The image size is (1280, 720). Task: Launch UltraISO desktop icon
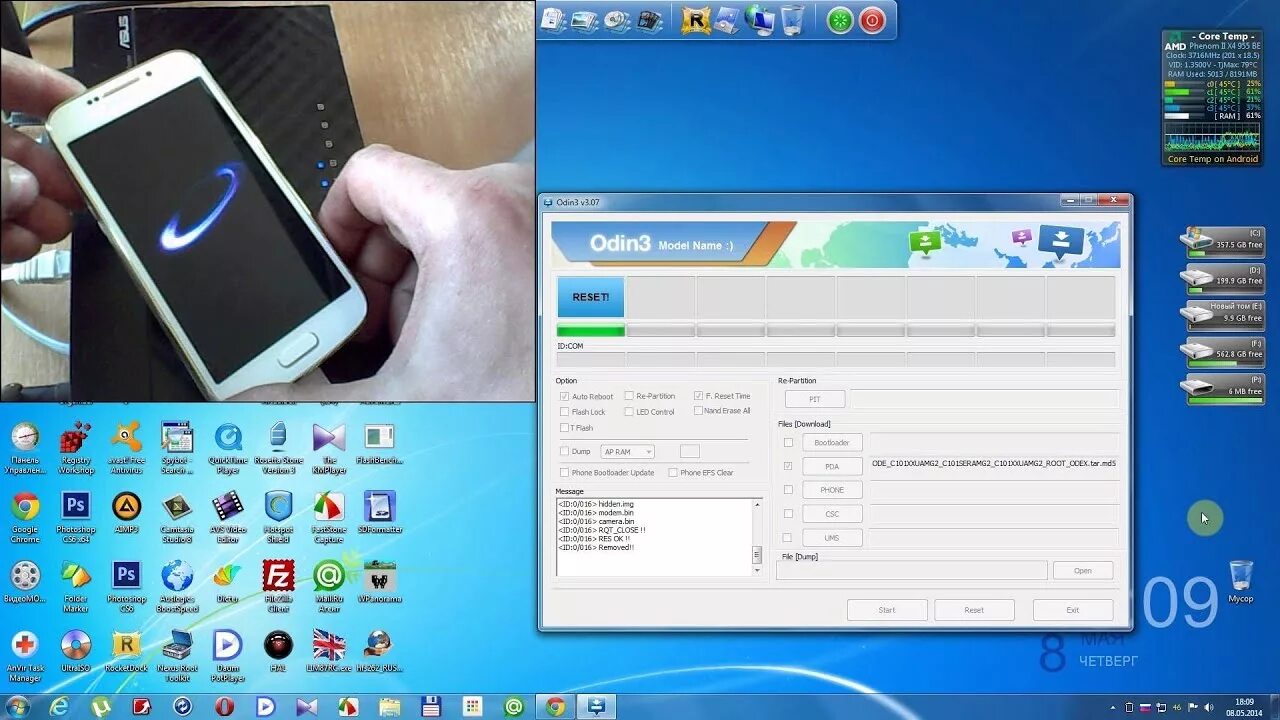tap(76, 652)
